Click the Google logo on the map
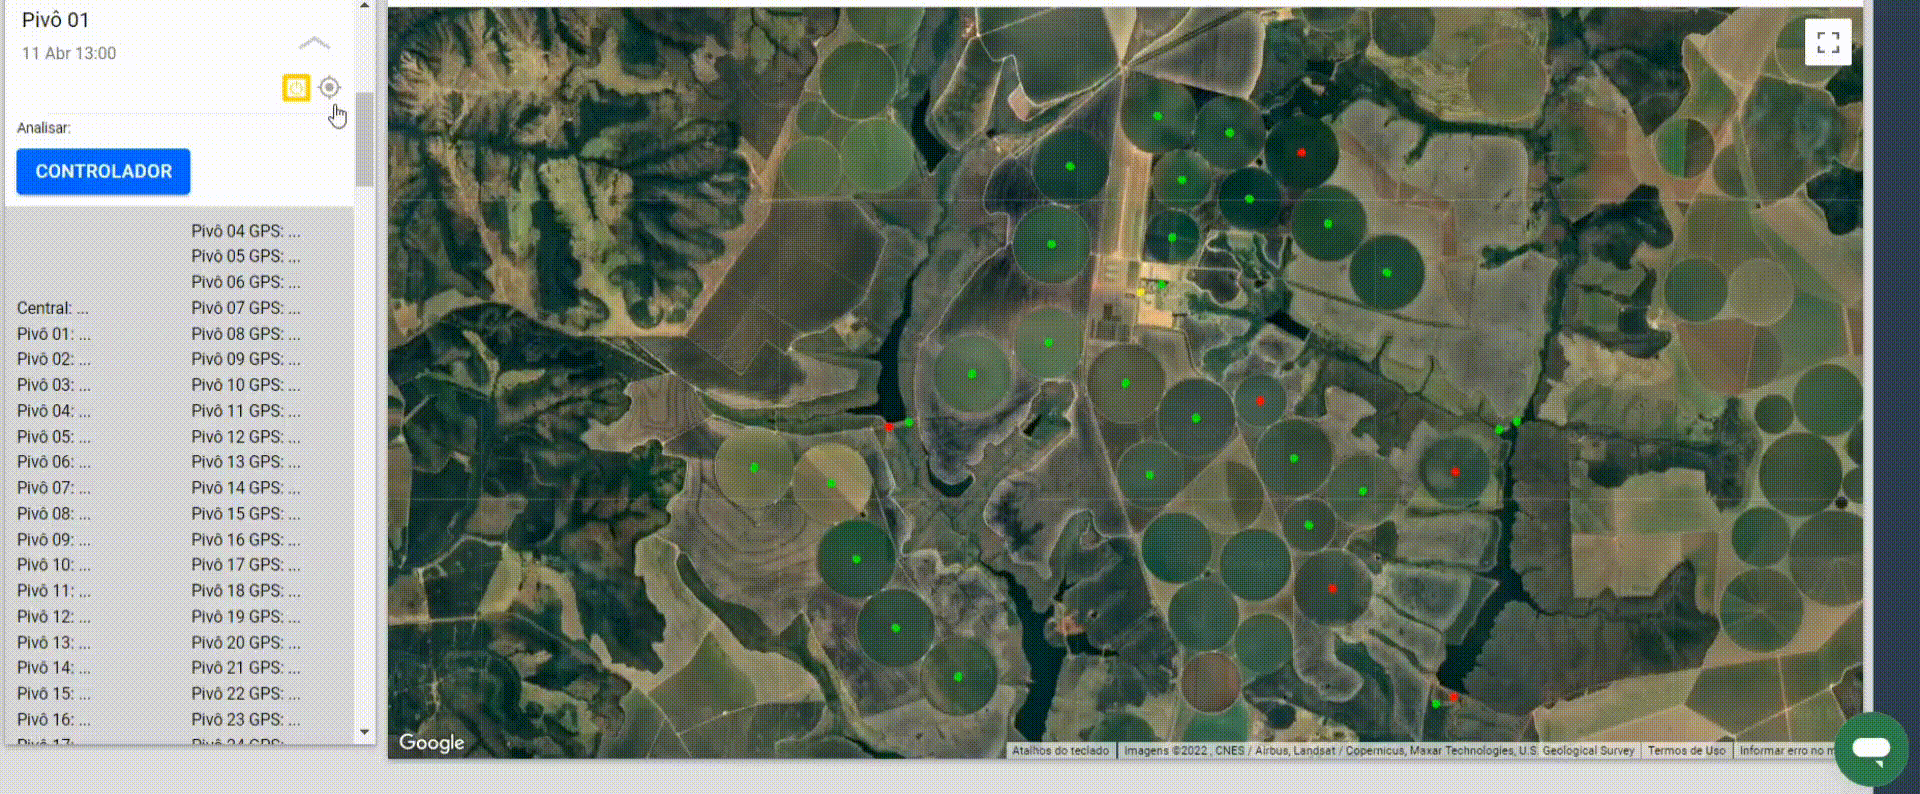The height and width of the screenshot is (794, 1920). pos(432,742)
